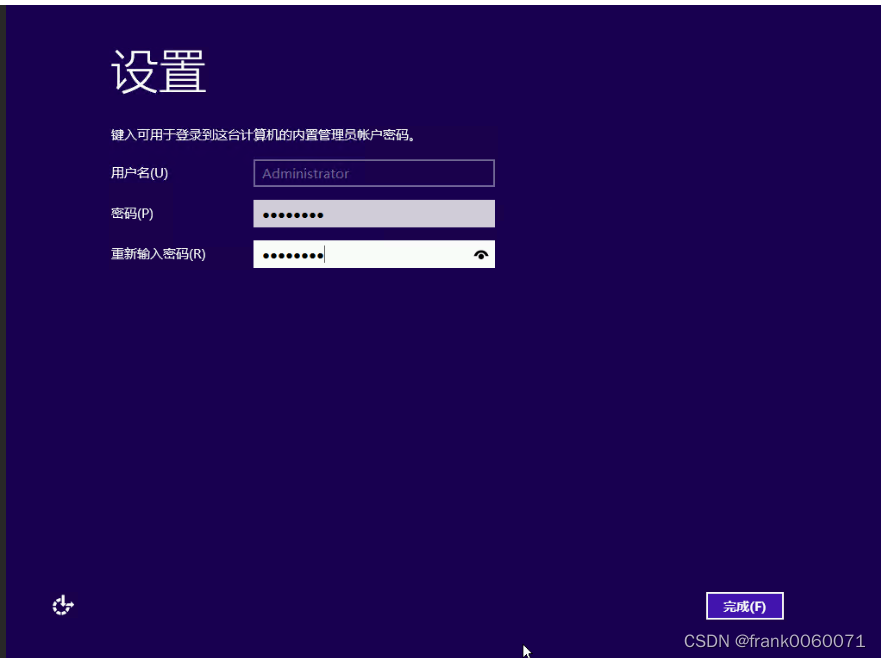
Task: Click the 设置 heading
Action: tap(159, 71)
